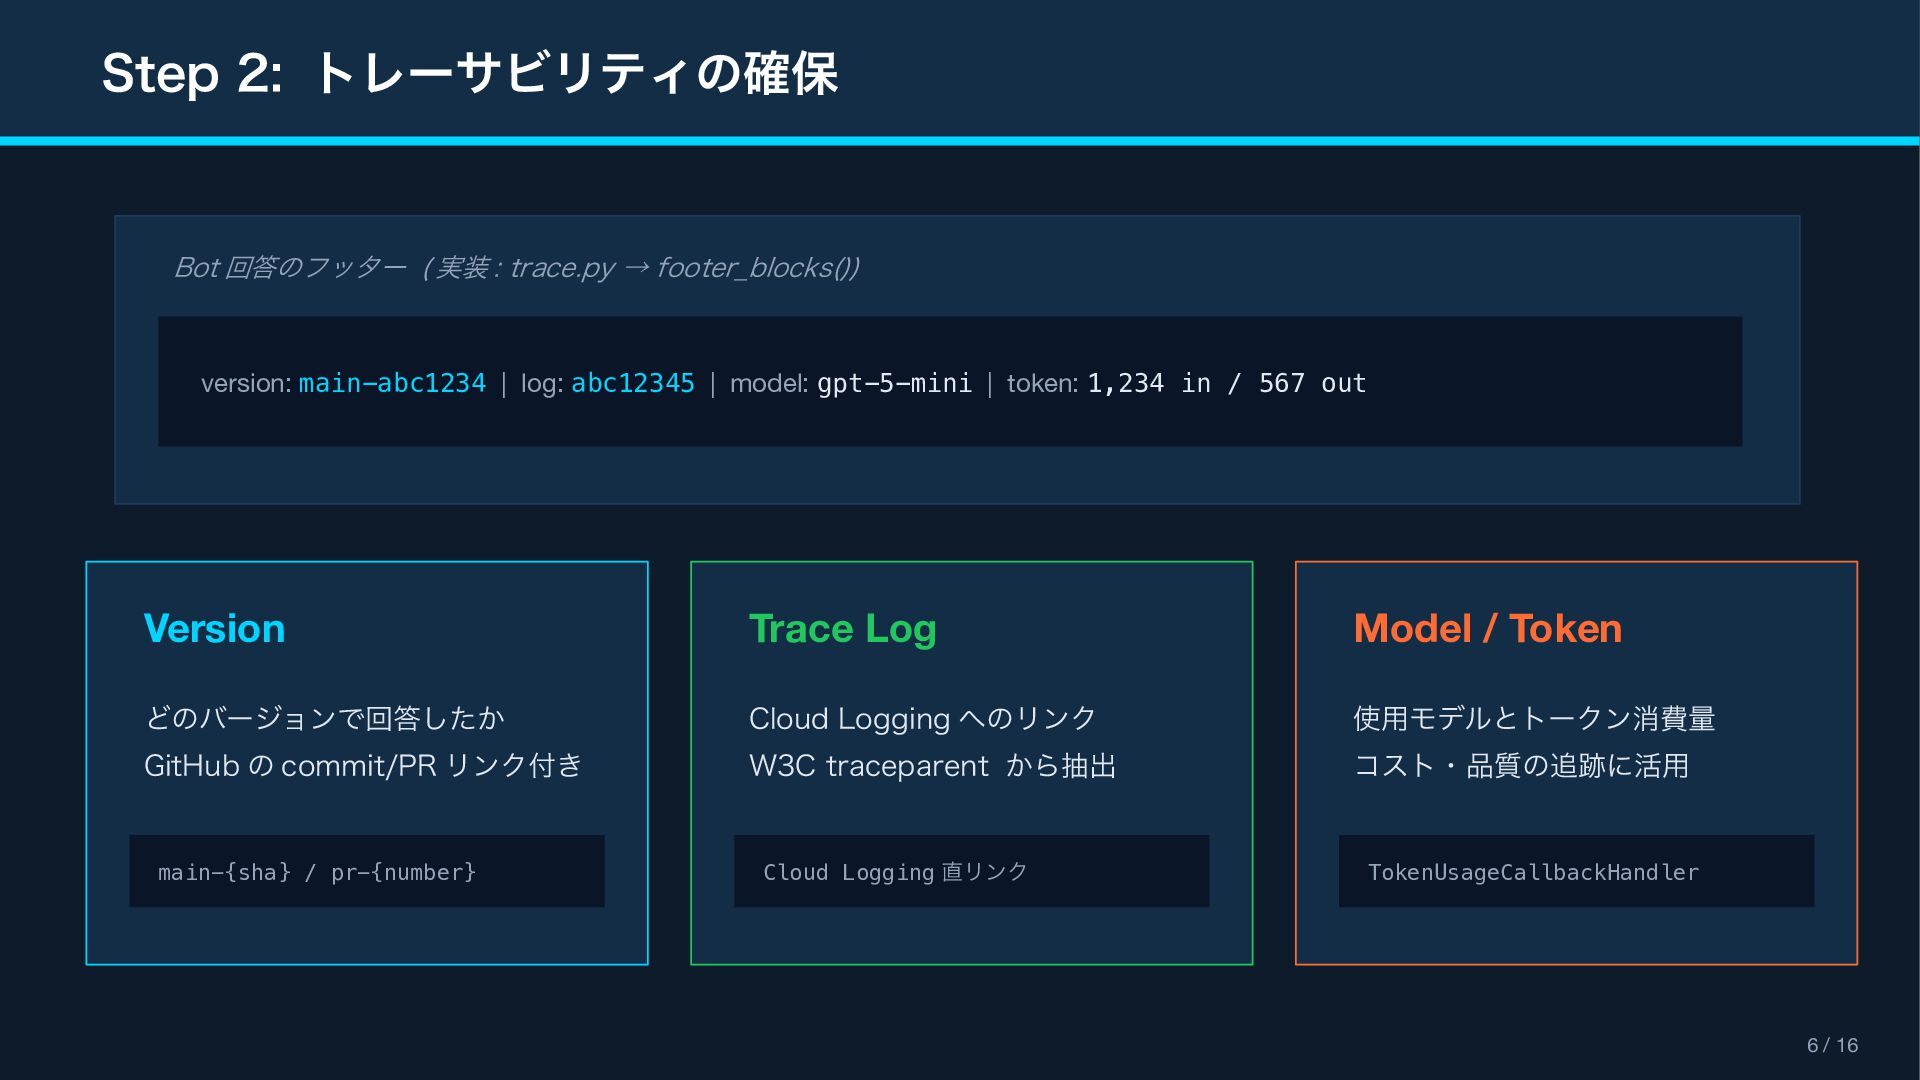Click the Cloud Logging へのリンク description
This screenshot has width=1920, height=1080.
click(922, 718)
